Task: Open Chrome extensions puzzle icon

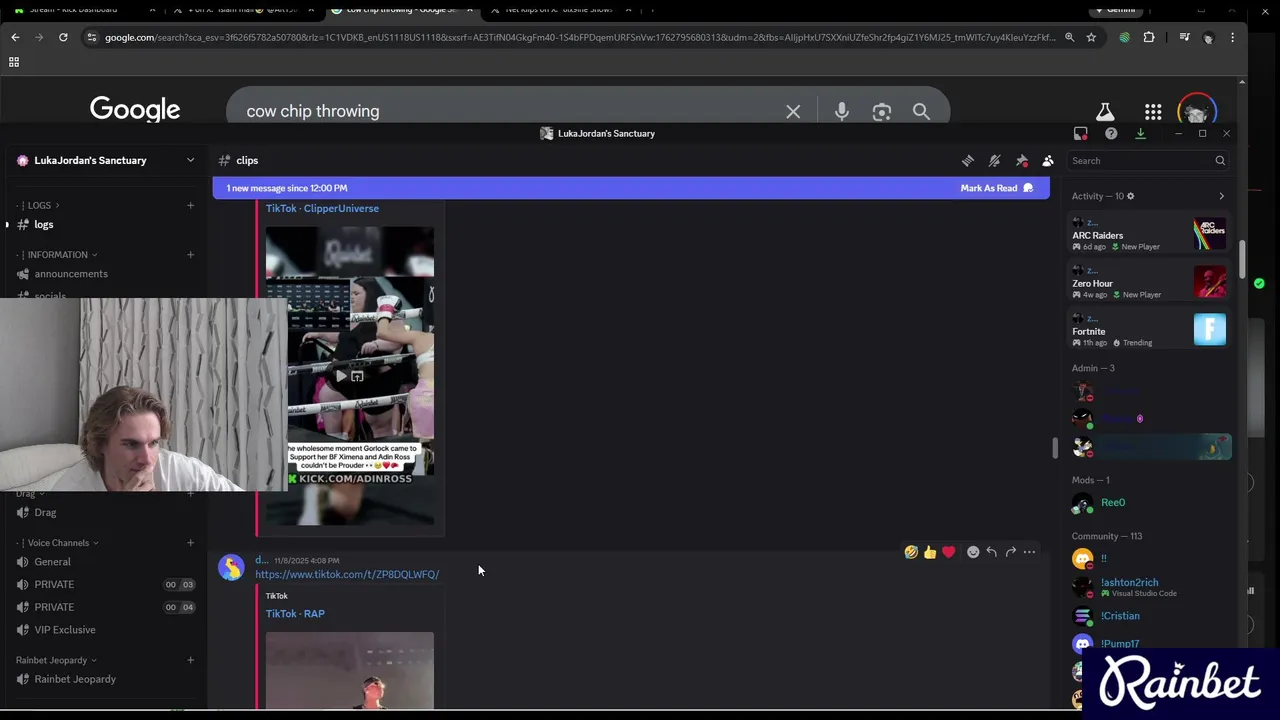Action: point(1149,37)
